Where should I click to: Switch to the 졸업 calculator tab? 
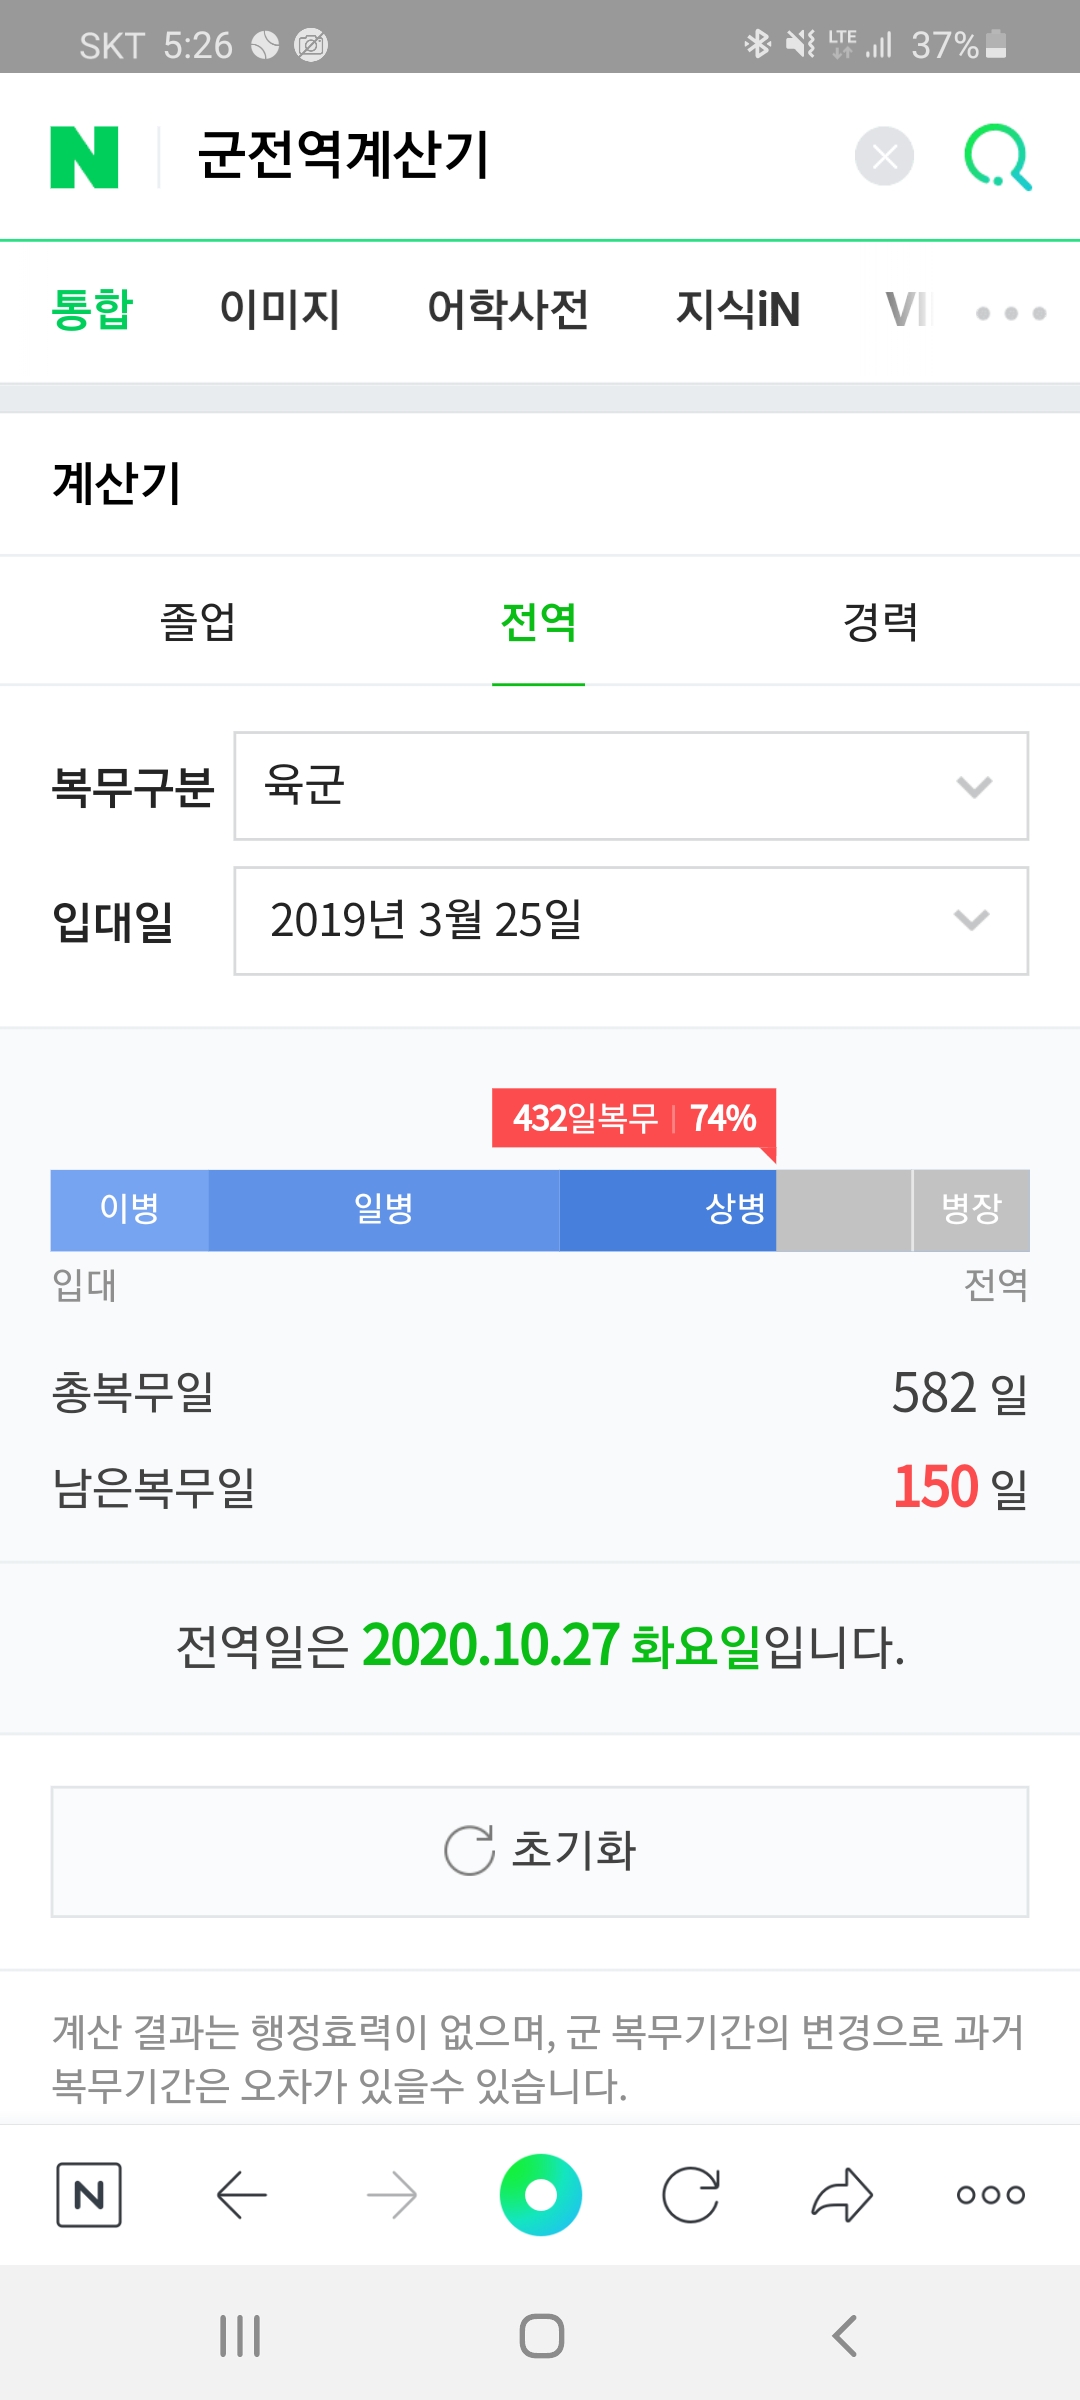pos(198,621)
